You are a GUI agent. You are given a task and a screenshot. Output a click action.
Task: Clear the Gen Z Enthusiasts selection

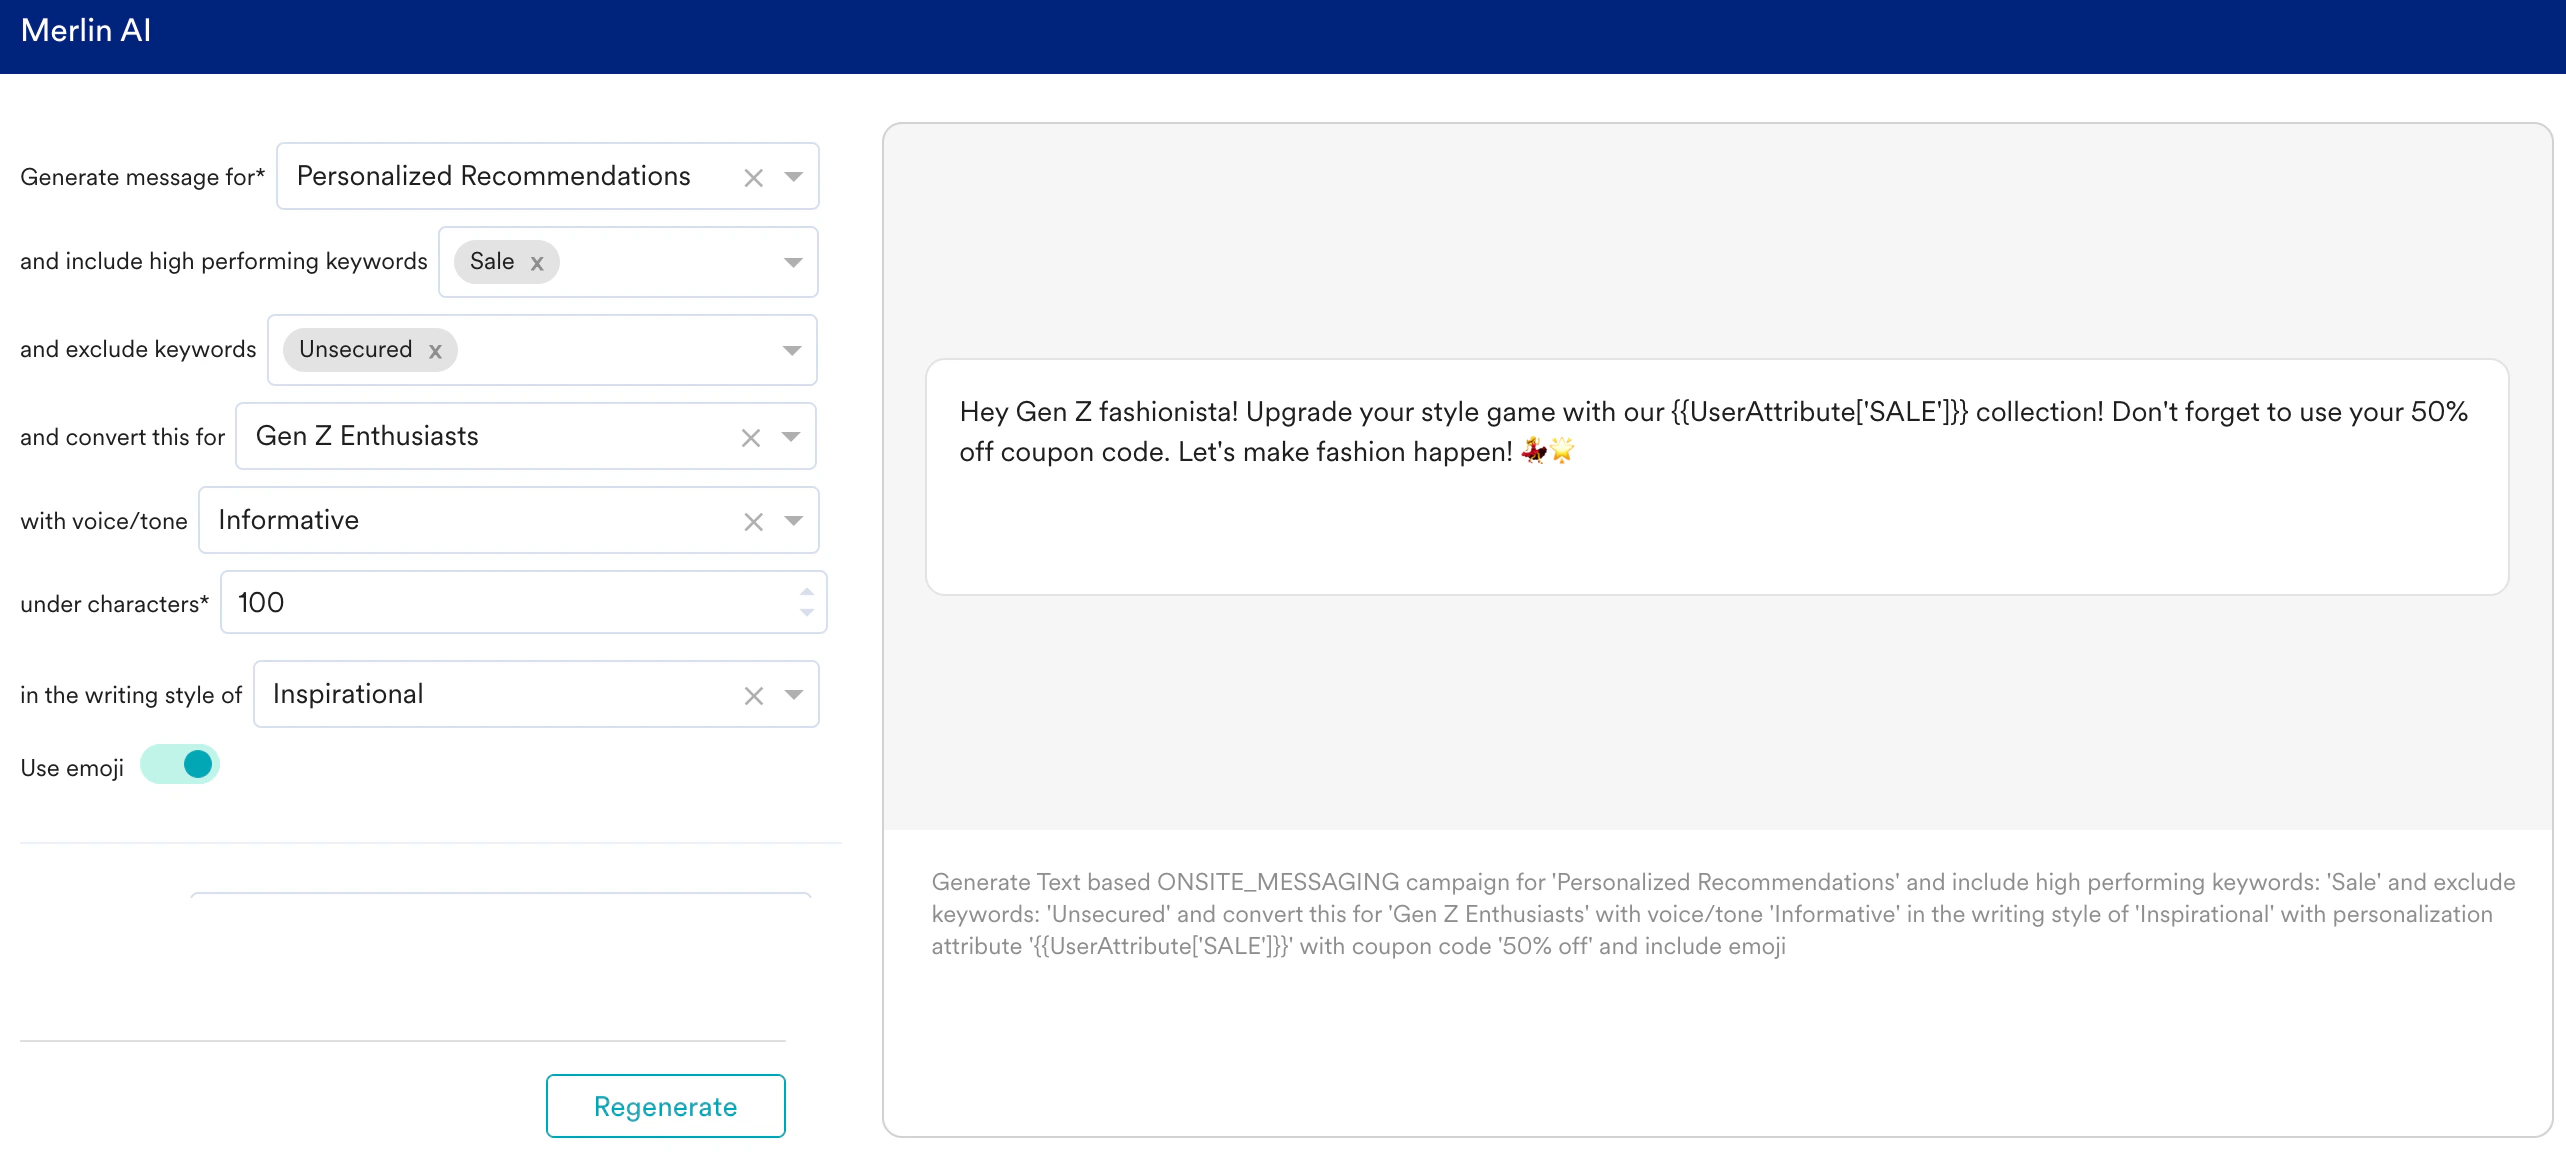[751, 438]
